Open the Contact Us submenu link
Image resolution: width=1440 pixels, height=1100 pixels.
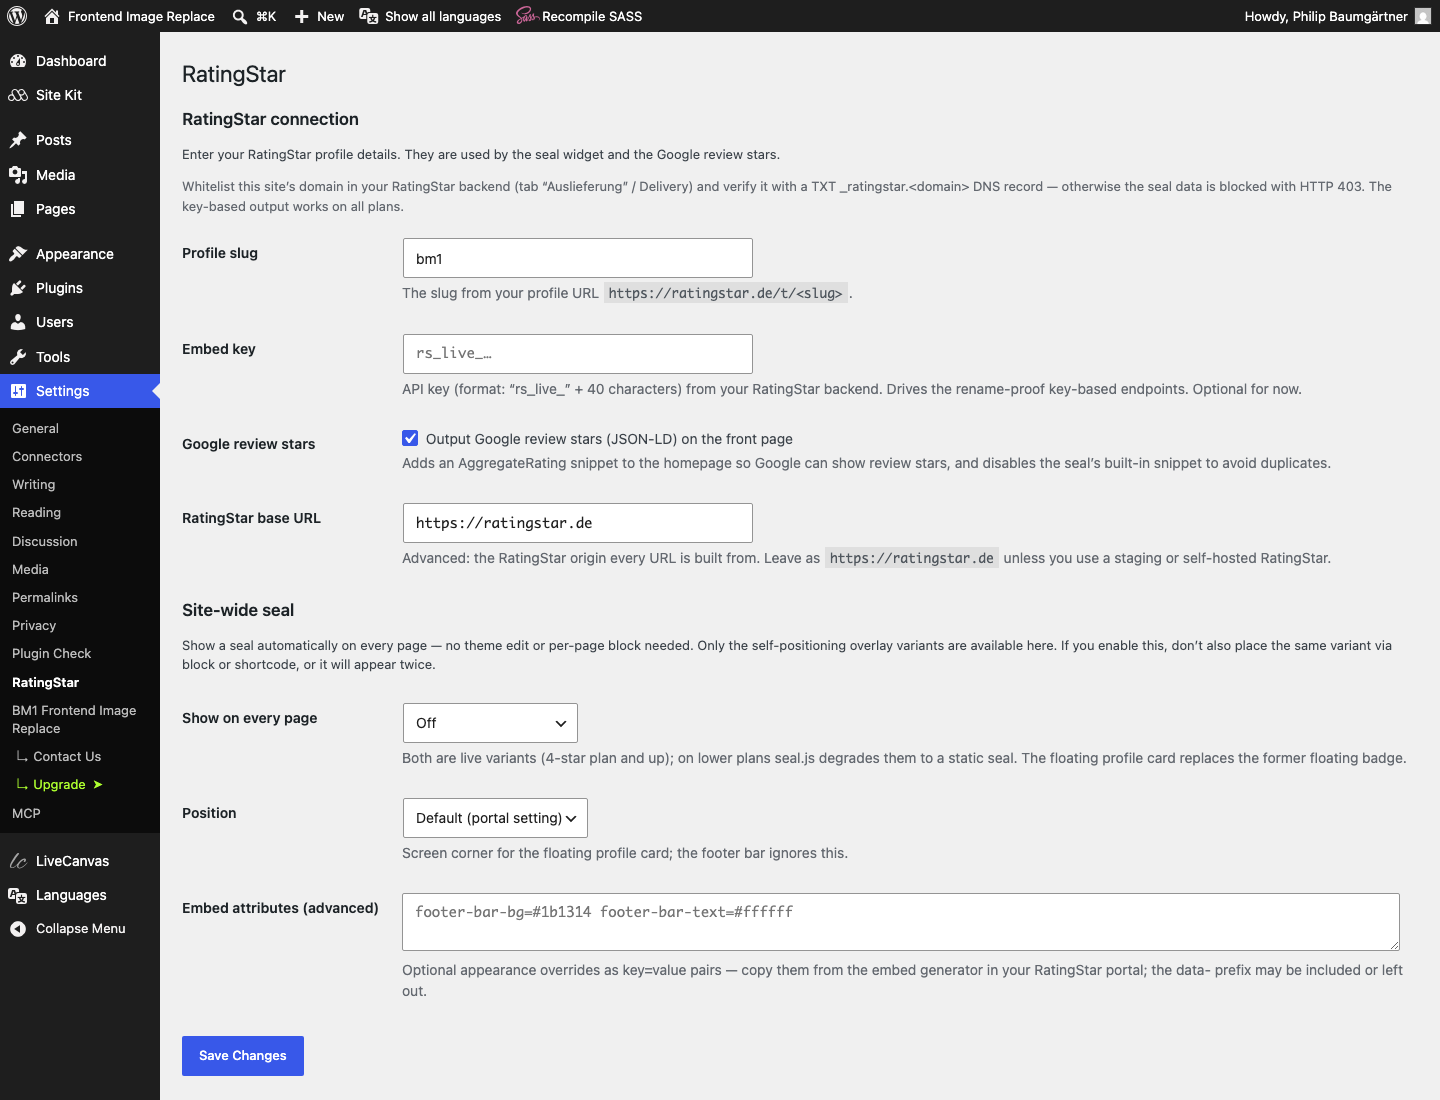(x=67, y=756)
